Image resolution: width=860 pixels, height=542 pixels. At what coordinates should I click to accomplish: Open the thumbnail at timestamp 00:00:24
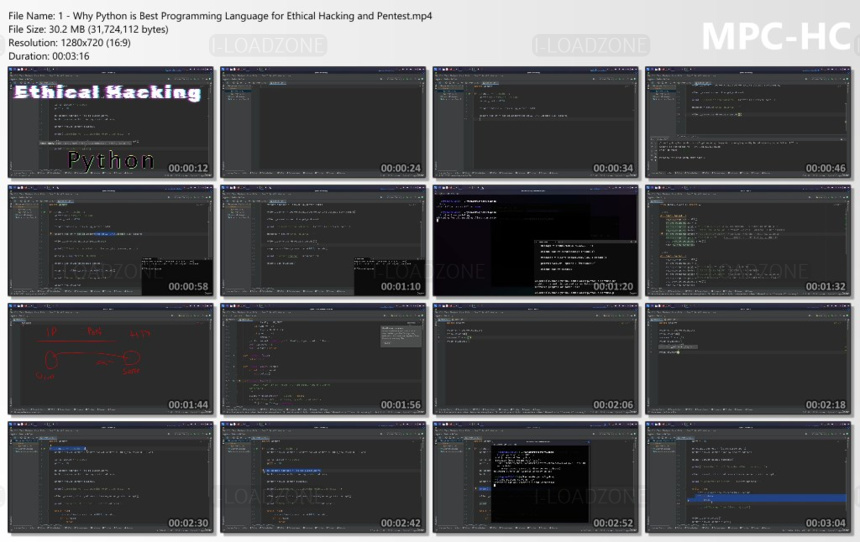[x=323, y=122]
